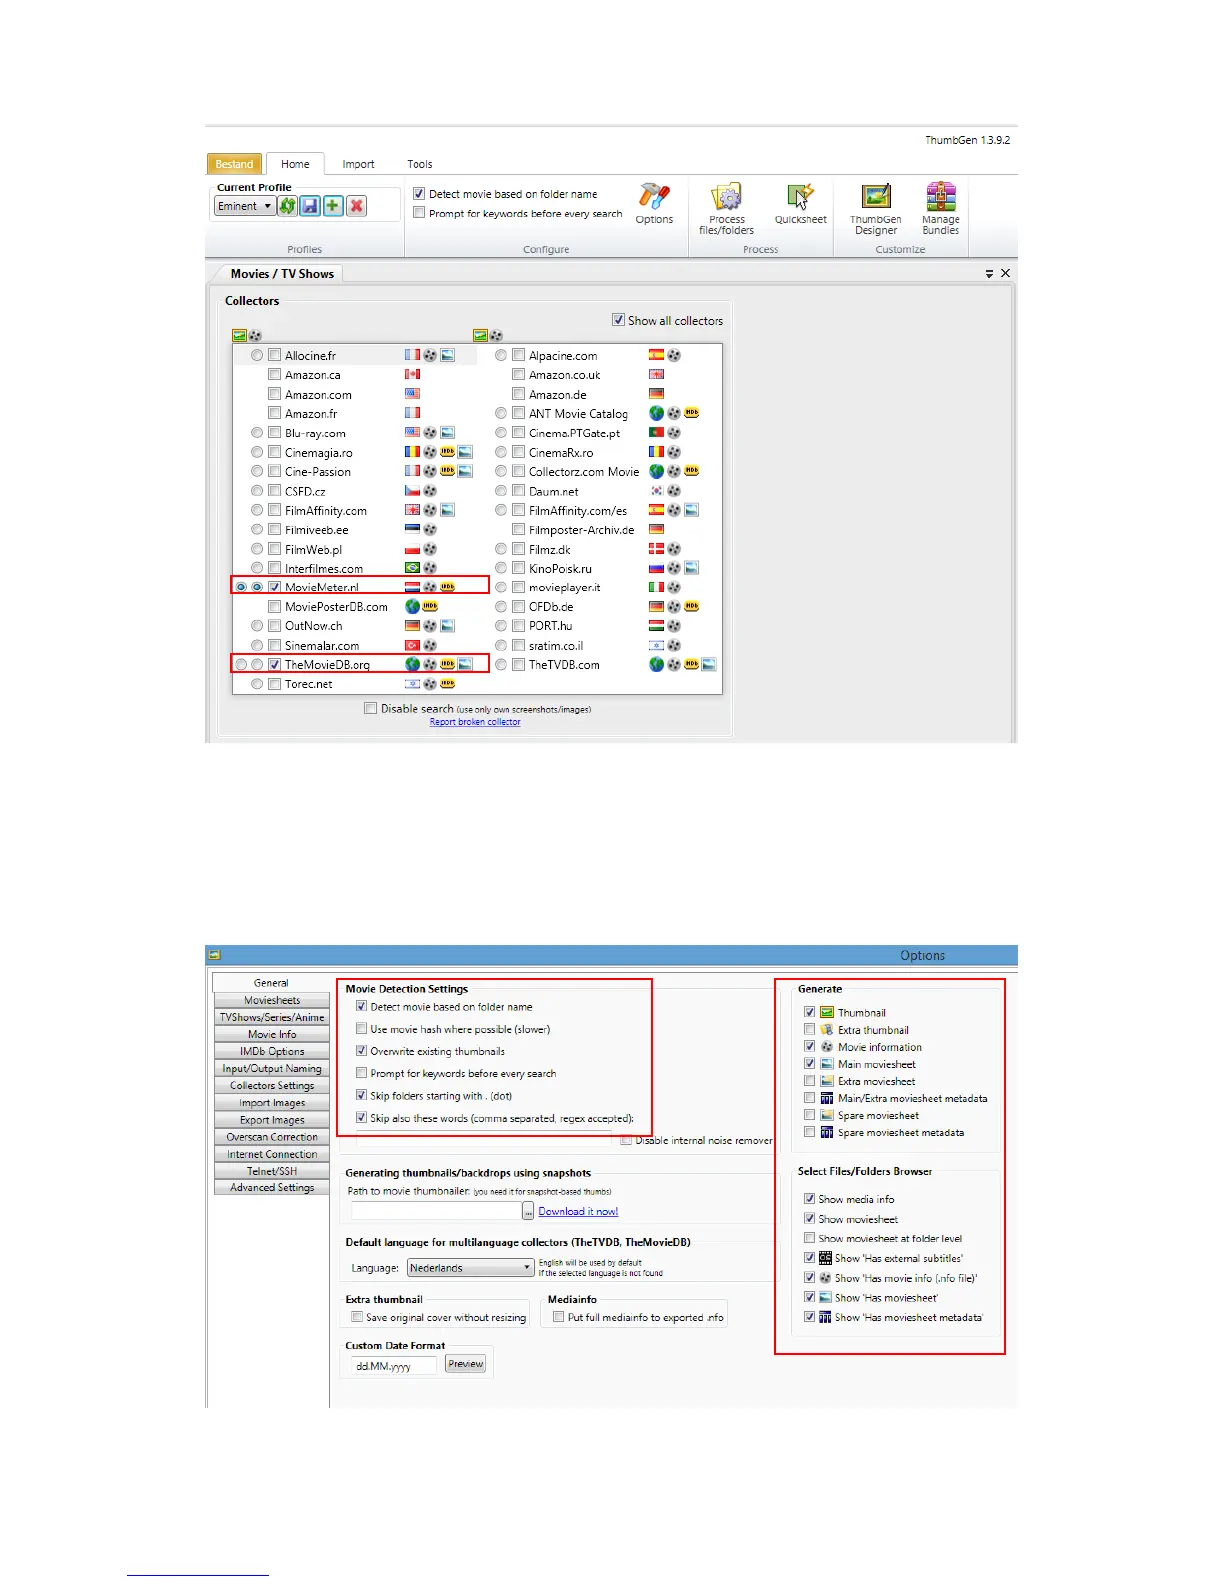Click the film reel icon in the Alpacine.com row
The height and width of the screenshot is (1584, 1224).
[x=674, y=355]
